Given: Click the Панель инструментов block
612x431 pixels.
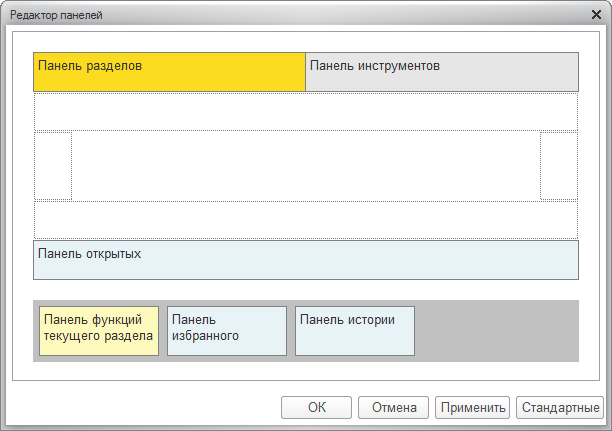Looking at the screenshot, I should [441, 72].
